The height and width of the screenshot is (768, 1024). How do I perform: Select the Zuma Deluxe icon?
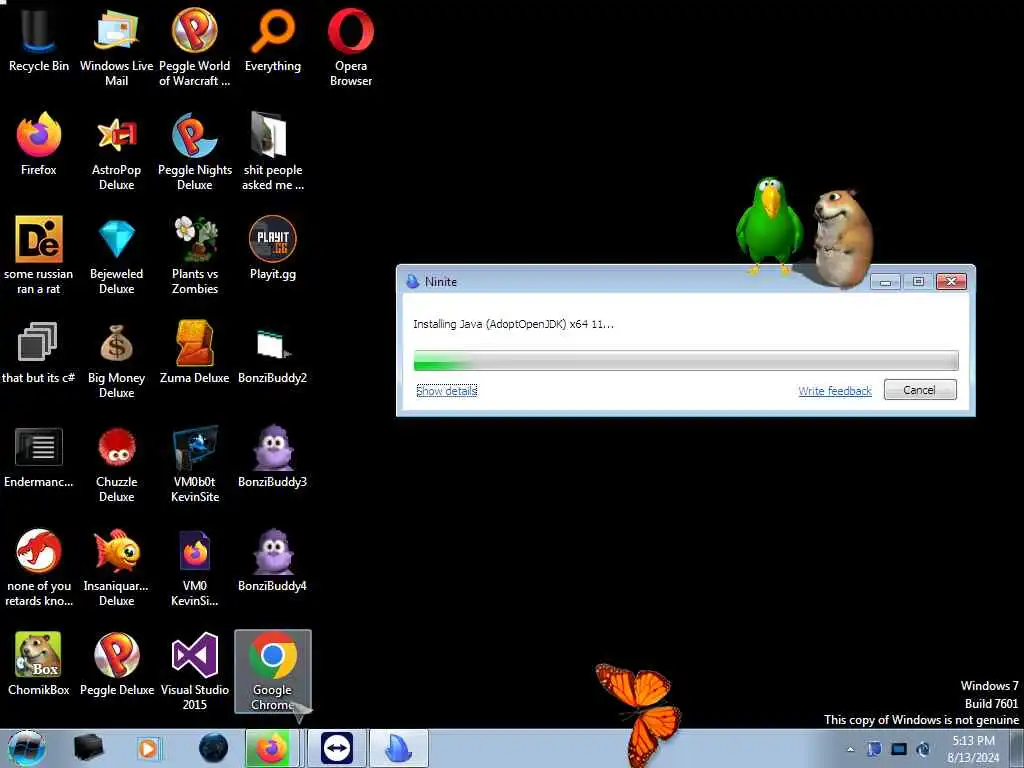click(x=195, y=351)
